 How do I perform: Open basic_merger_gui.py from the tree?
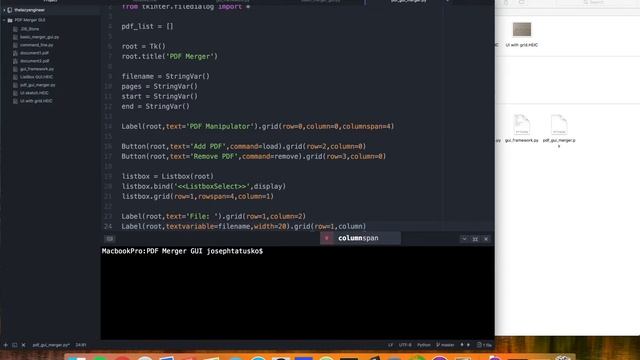coord(39,37)
